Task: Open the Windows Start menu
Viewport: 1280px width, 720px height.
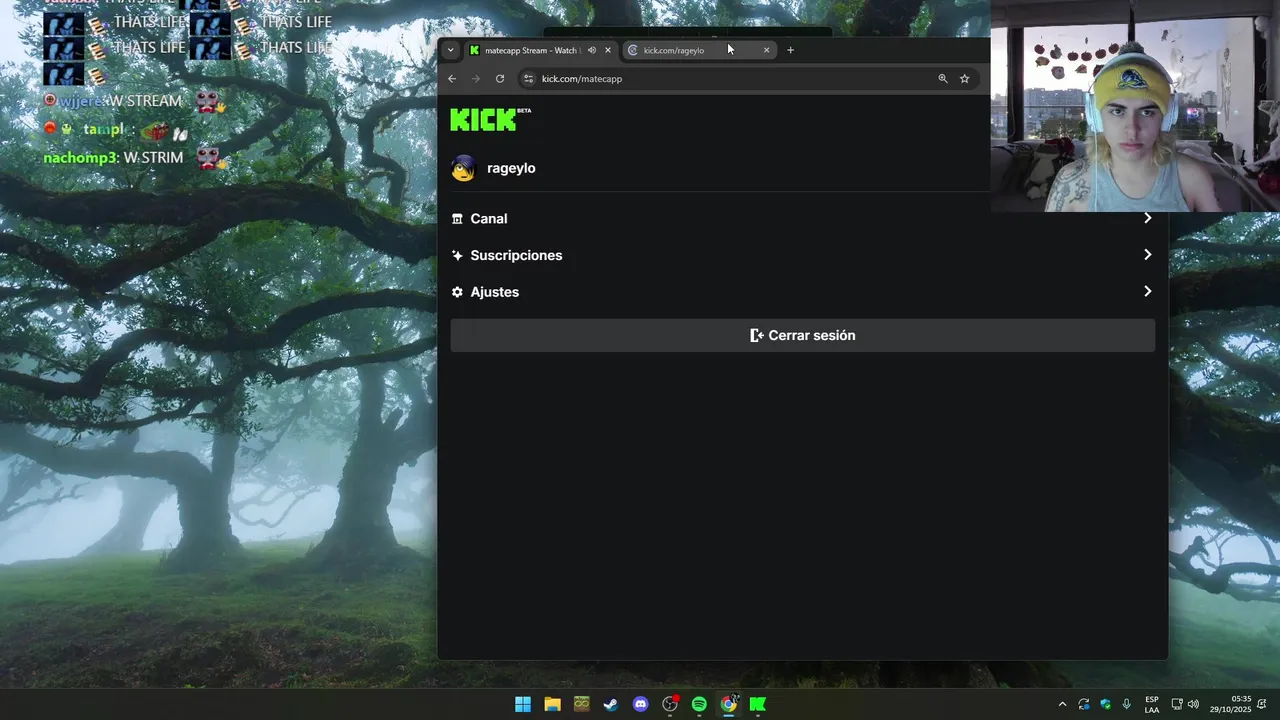Action: pos(523,704)
